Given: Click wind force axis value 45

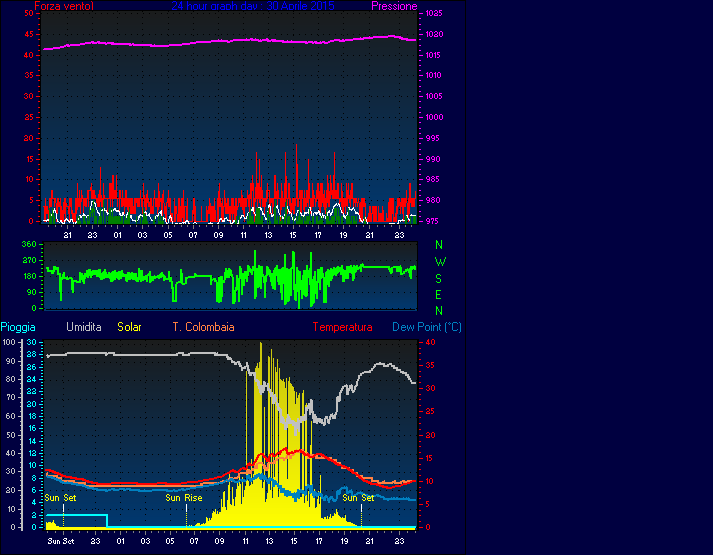Looking at the screenshot, I should coord(29,34).
